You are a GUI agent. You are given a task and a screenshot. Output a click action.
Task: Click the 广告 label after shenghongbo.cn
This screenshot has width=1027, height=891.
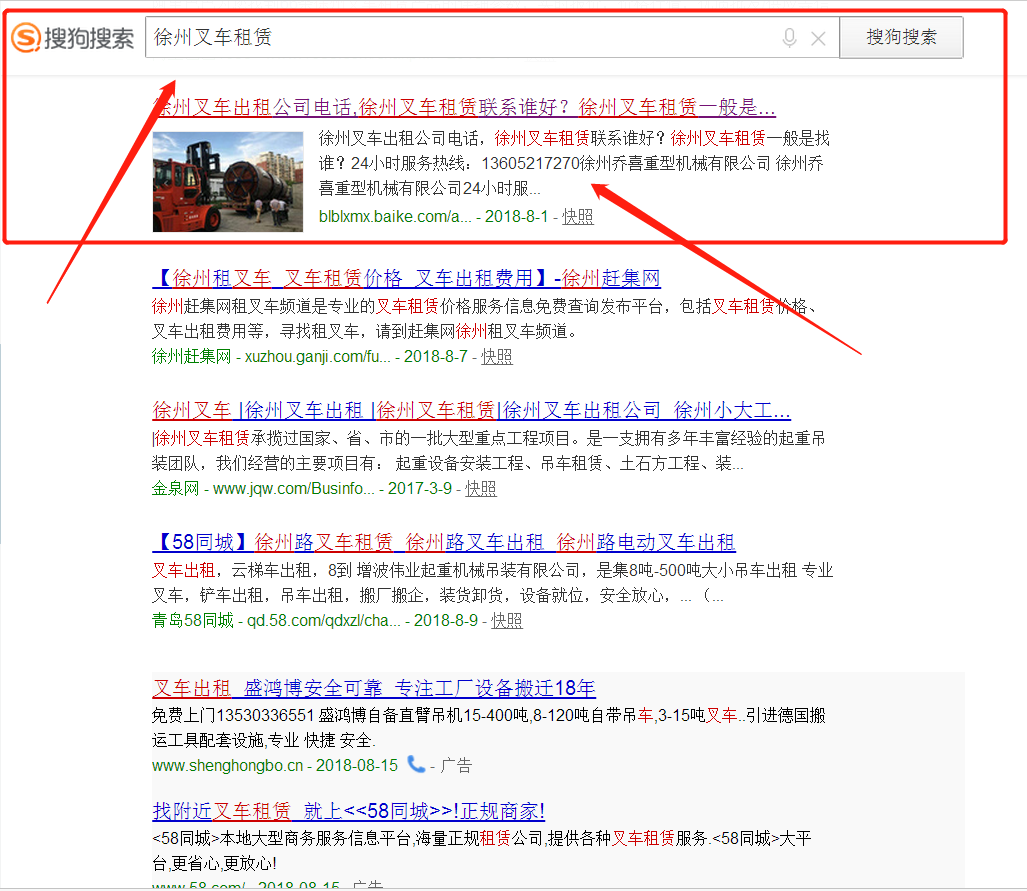coord(456,765)
